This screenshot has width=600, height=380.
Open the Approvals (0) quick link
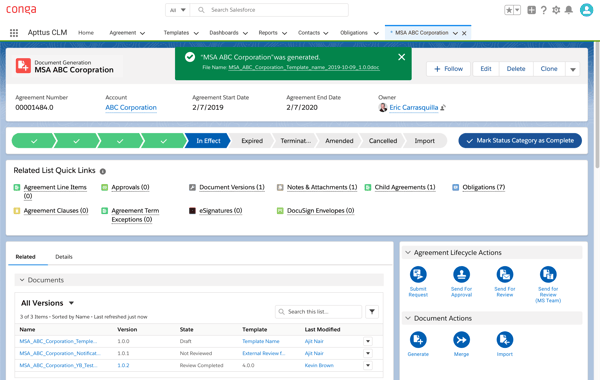[130, 187]
